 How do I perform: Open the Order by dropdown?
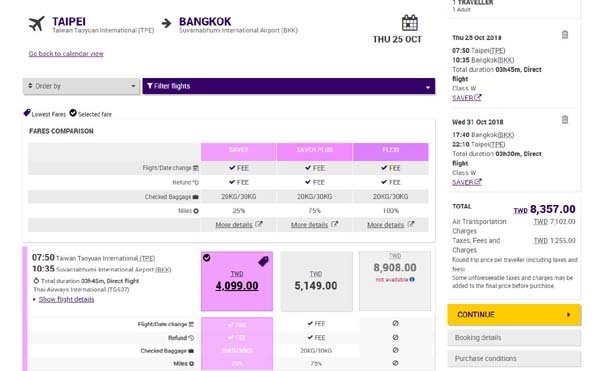(x=81, y=86)
